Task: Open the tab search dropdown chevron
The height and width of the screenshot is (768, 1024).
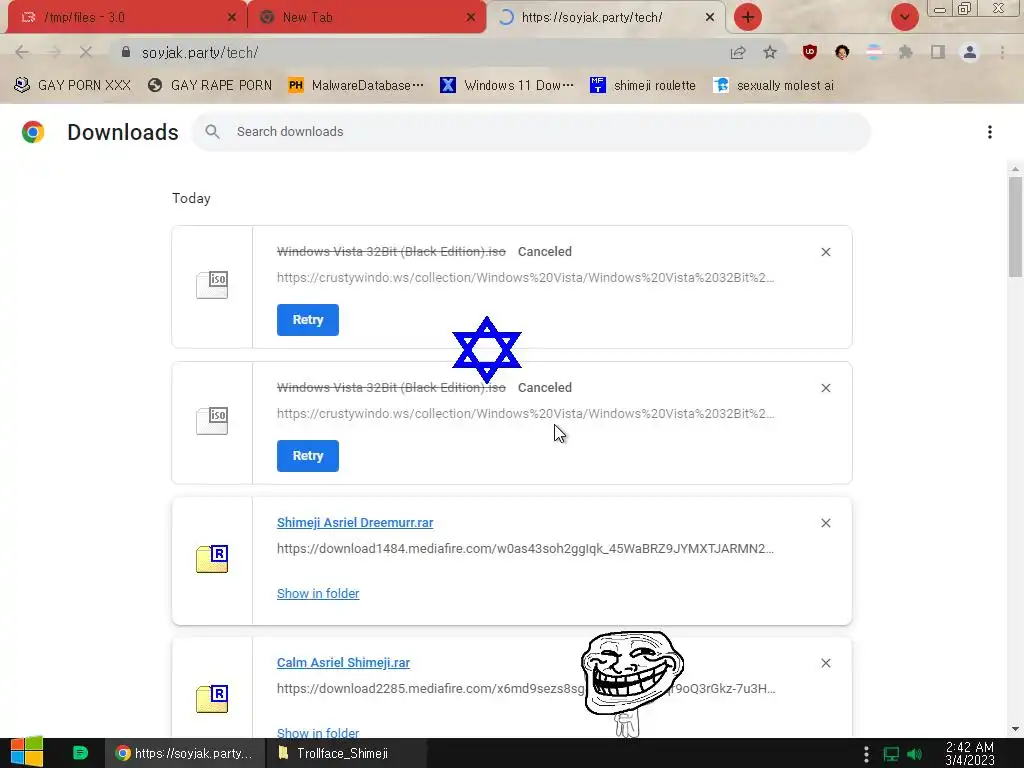Action: [x=904, y=17]
